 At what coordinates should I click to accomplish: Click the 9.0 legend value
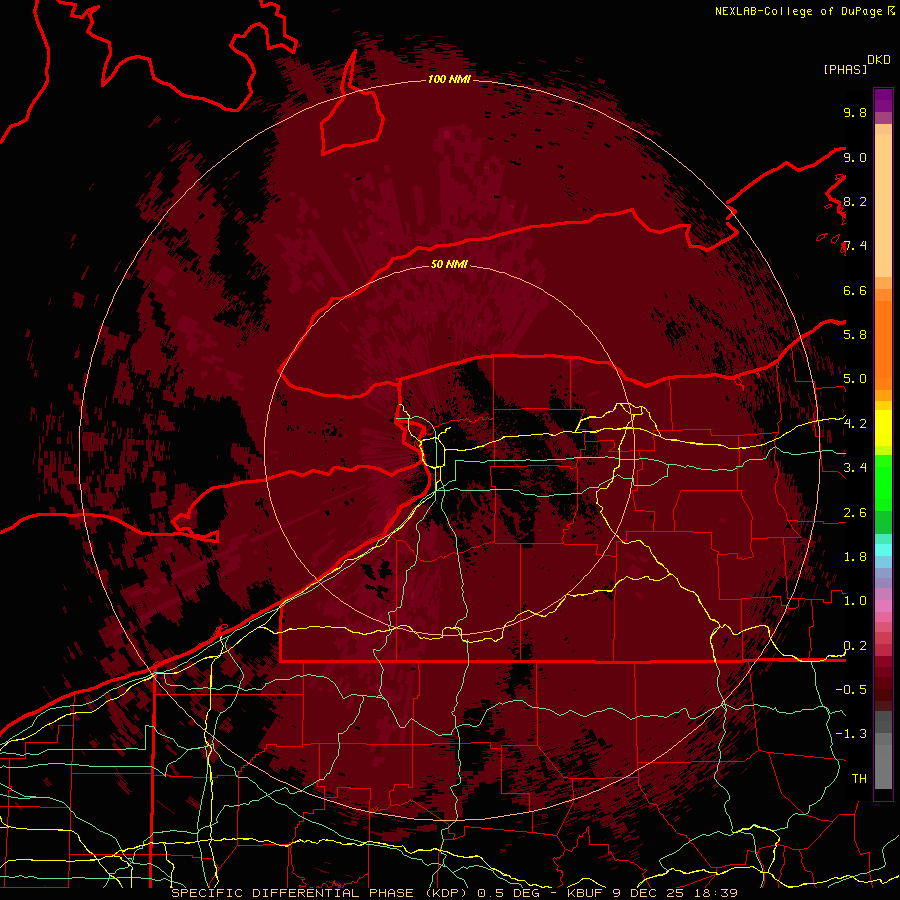point(855,157)
